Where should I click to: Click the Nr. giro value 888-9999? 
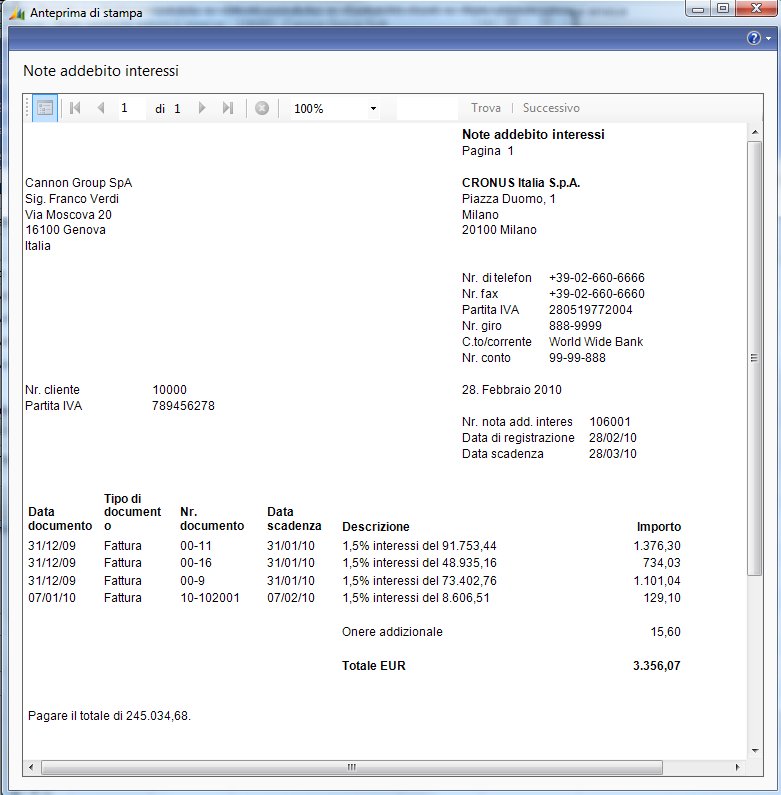(x=575, y=326)
